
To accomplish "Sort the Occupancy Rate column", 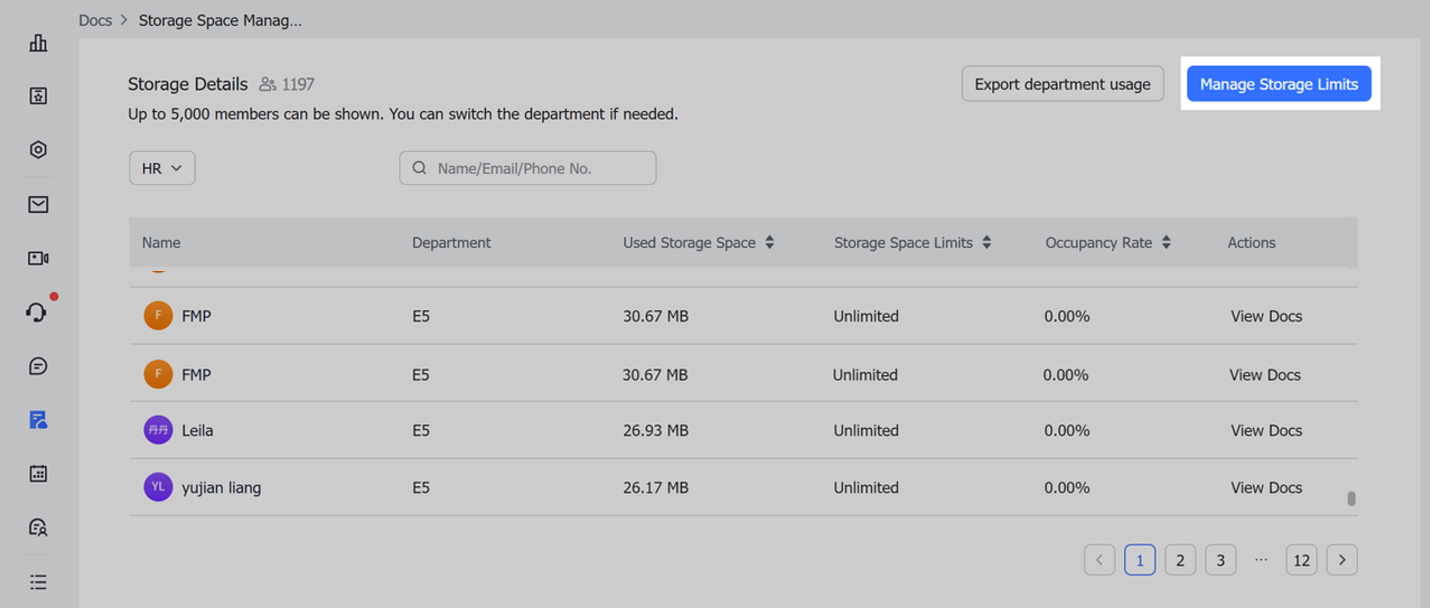I will point(1166,242).
